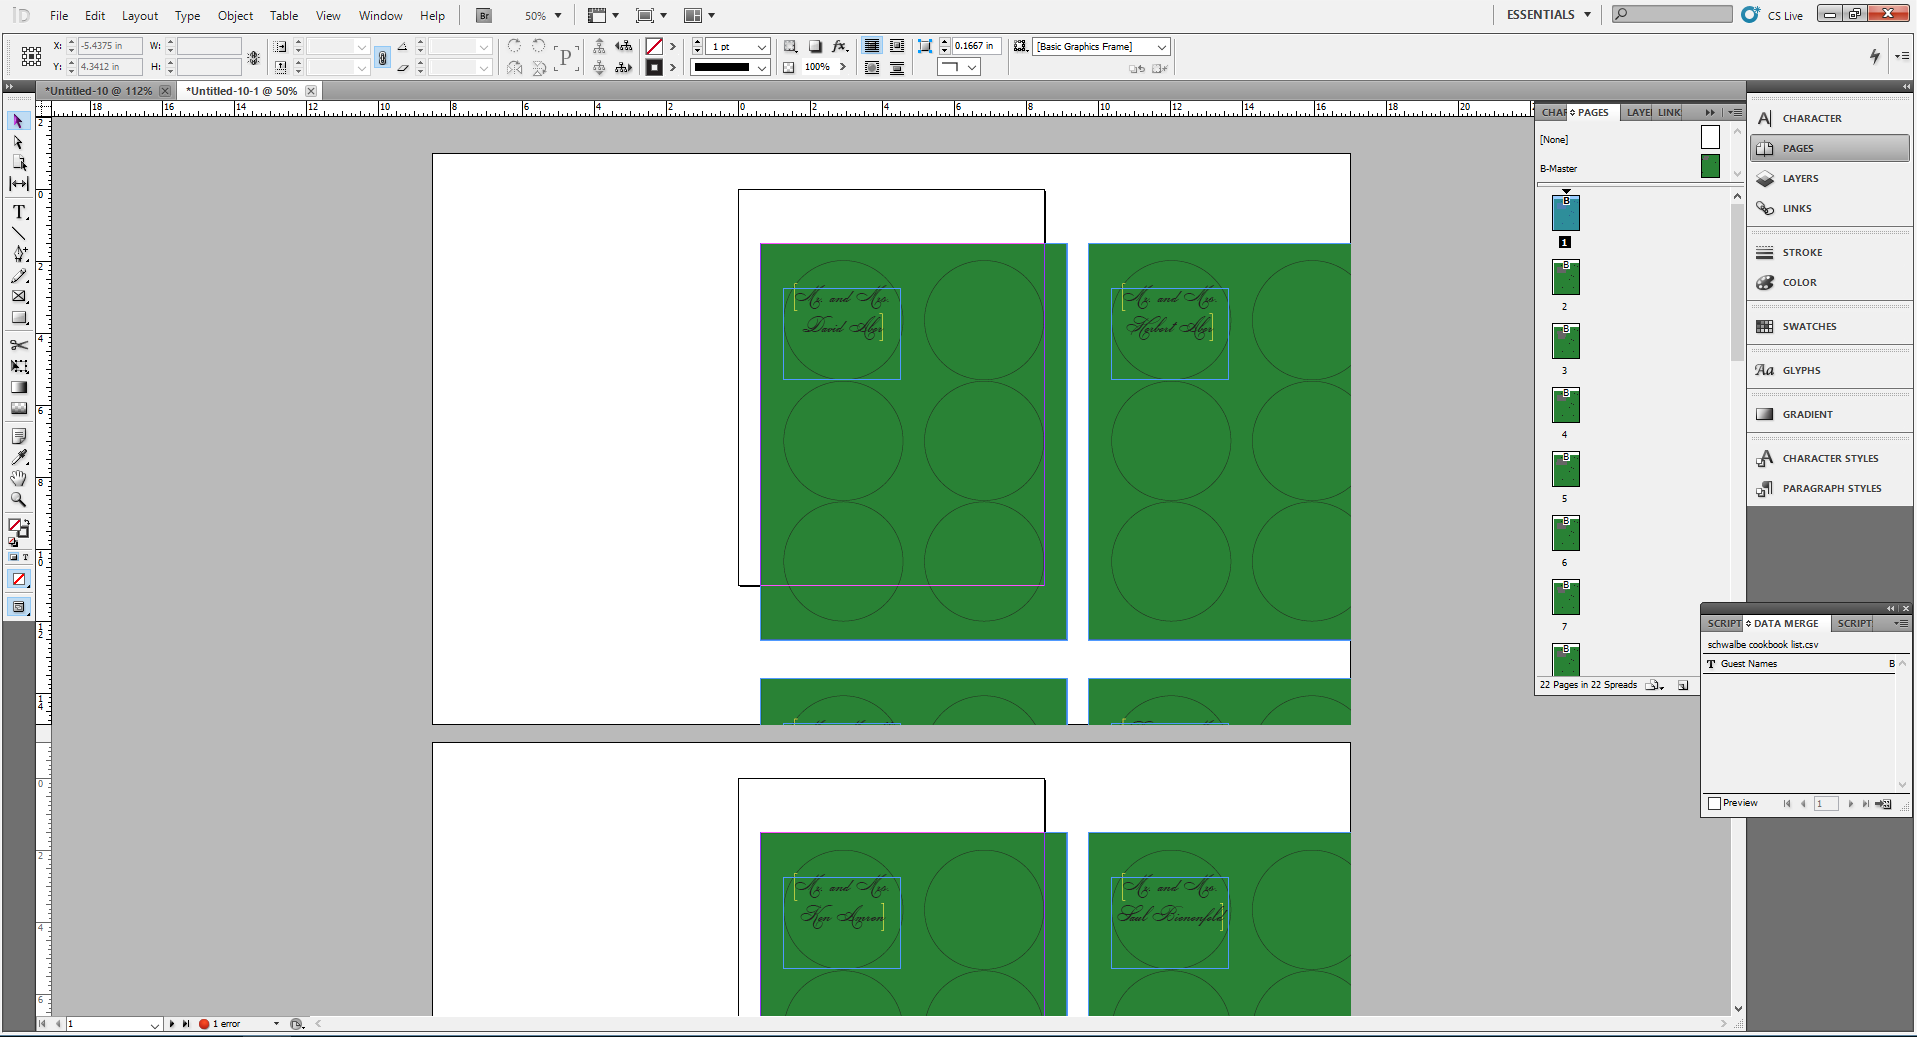
Task: Click the 1 error preflight indicator
Action: tap(221, 1024)
